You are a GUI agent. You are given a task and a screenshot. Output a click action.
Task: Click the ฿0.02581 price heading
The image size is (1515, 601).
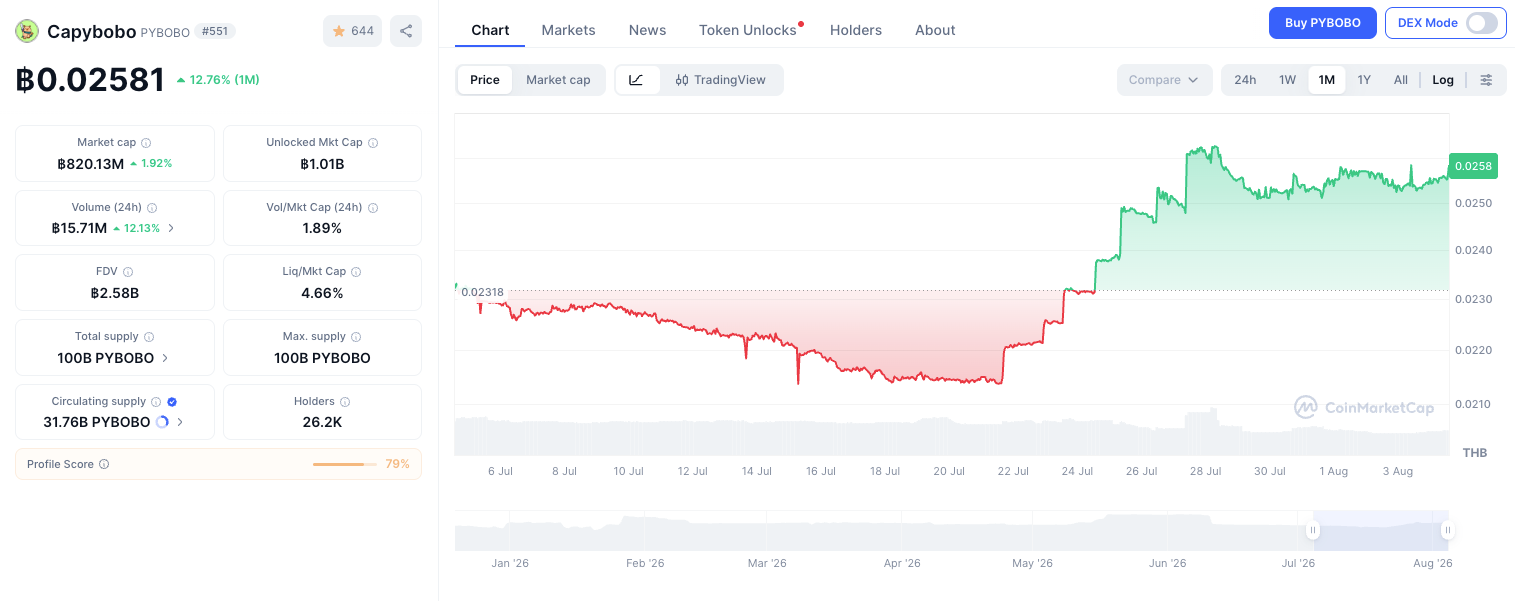click(x=90, y=79)
